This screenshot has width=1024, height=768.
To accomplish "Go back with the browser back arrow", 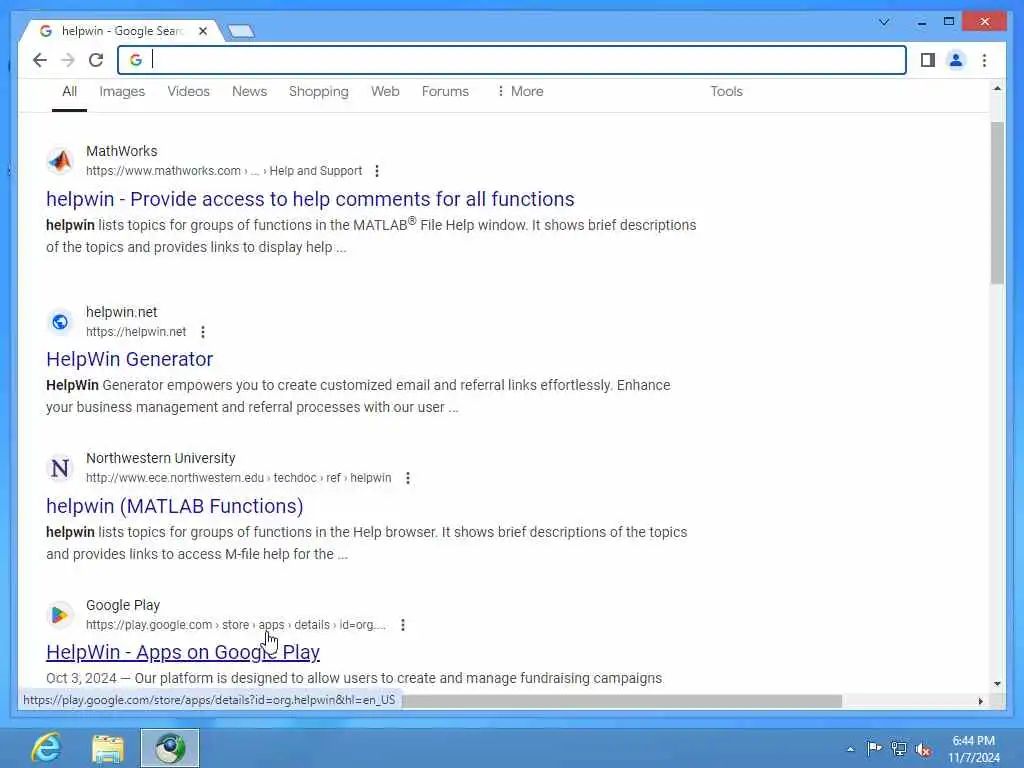I will [40, 60].
